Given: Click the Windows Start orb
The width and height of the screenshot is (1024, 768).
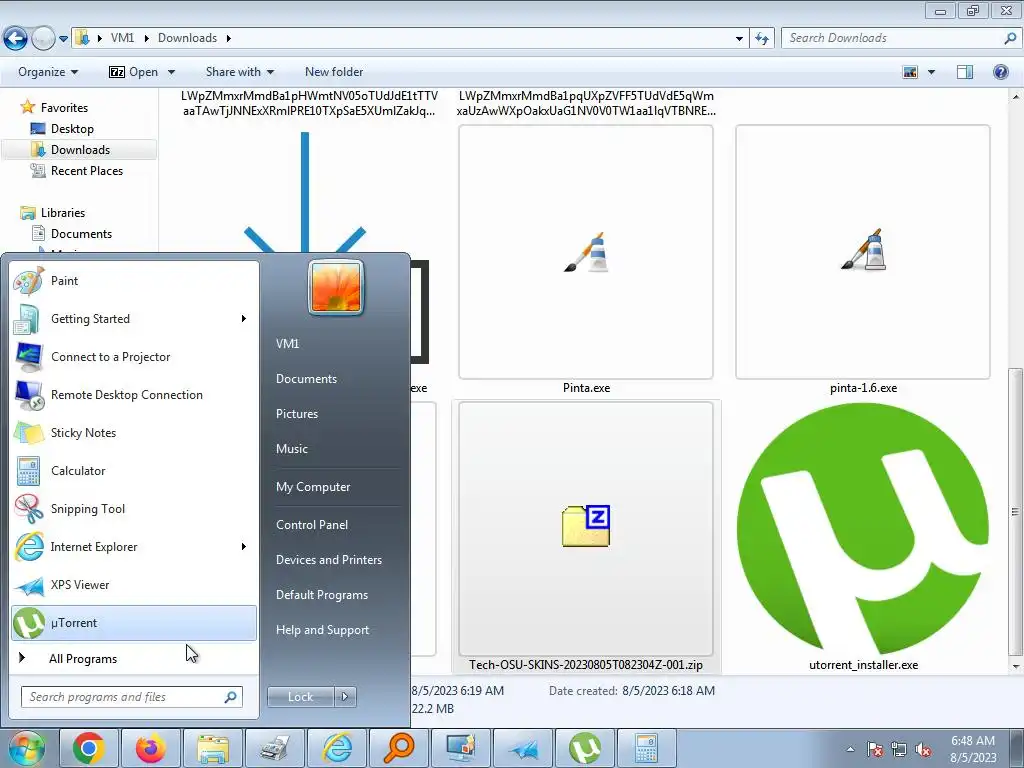Looking at the screenshot, I should click(27, 747).
